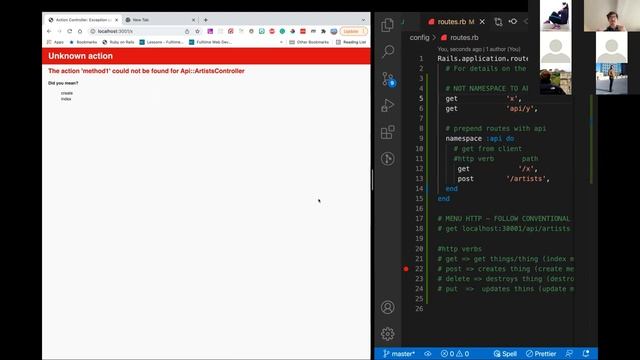Go to the Chrome home page
The height and width of the screenshot is (360, 640).
tap(80, 31)
